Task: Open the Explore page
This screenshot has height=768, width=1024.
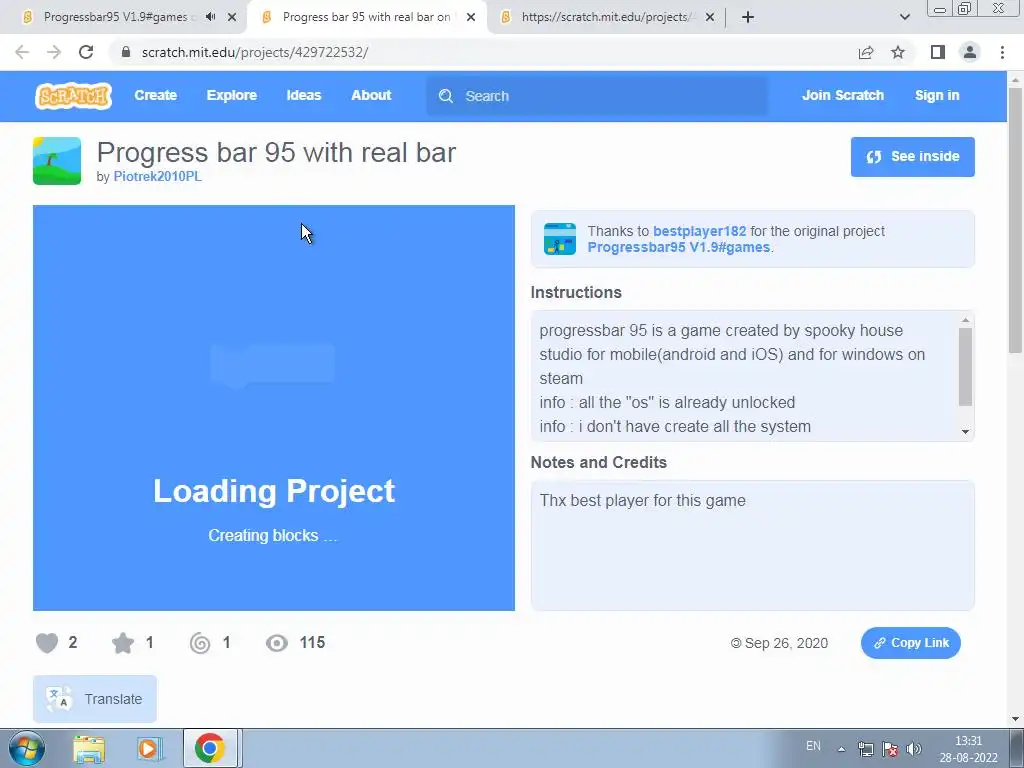Action: [x=232, y=95]
